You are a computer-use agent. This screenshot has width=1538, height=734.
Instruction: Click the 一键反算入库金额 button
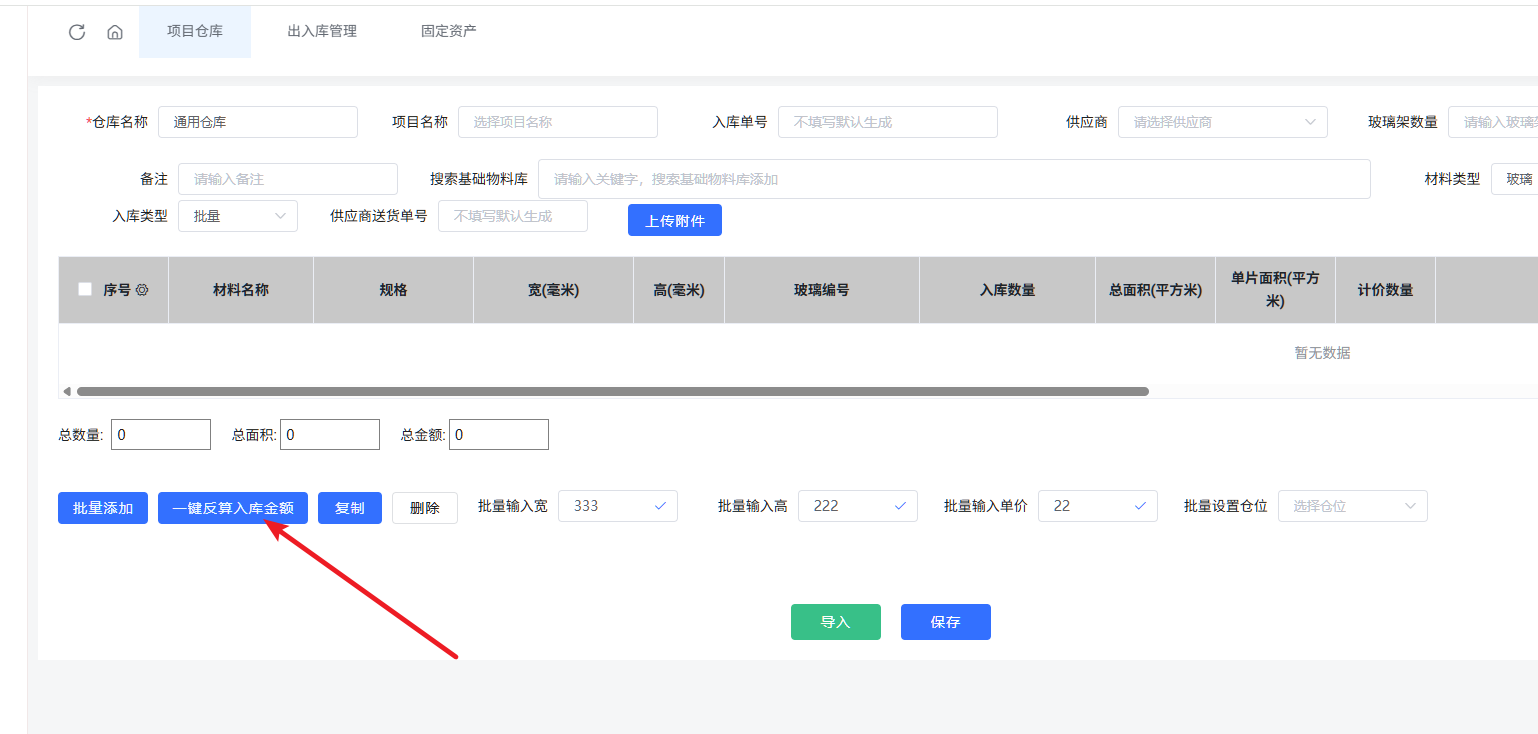[233, 508]
